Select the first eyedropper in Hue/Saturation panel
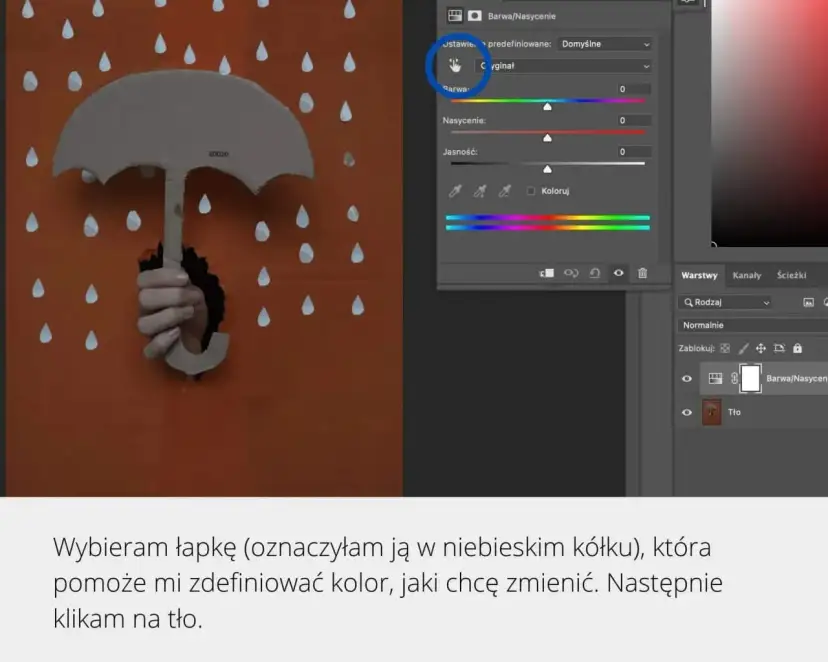The image size is (828, 662). 455,192
